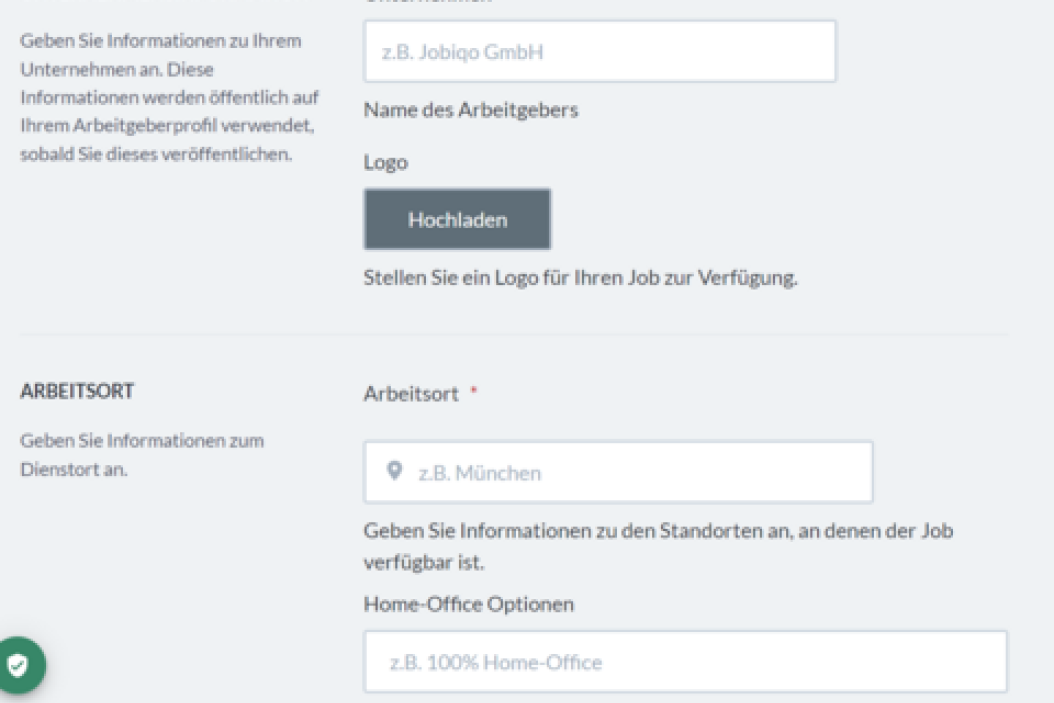Focus the Arbeitsort field 'z.B. München'

click(x=618, y=472)
